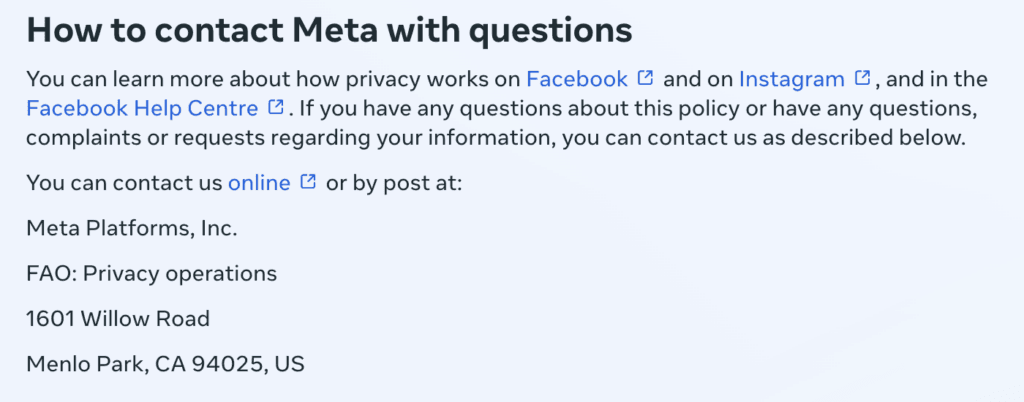Select the 'Meta Platforms, Inc.' address line

pyautogui.click(x=132, y=228)
